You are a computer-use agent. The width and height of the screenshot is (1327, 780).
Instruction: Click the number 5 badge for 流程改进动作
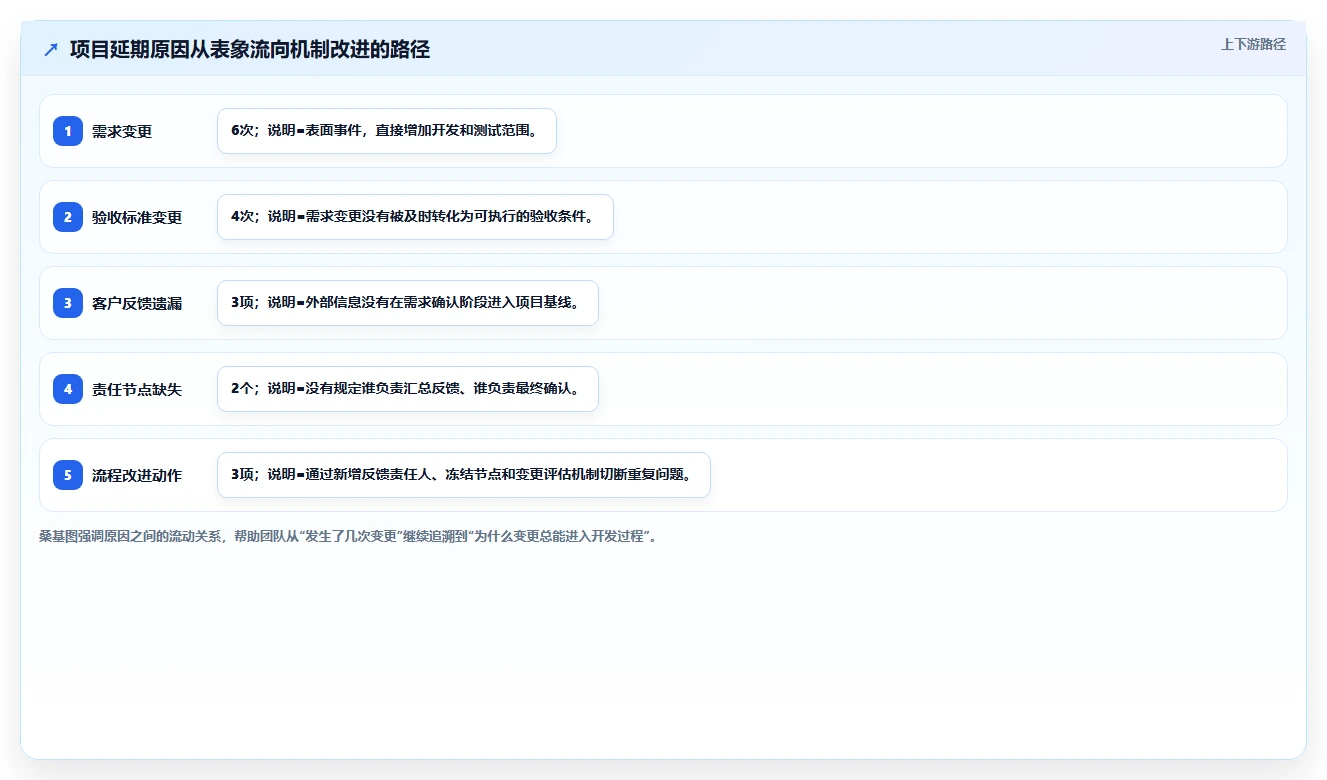(x=68, y=475)
